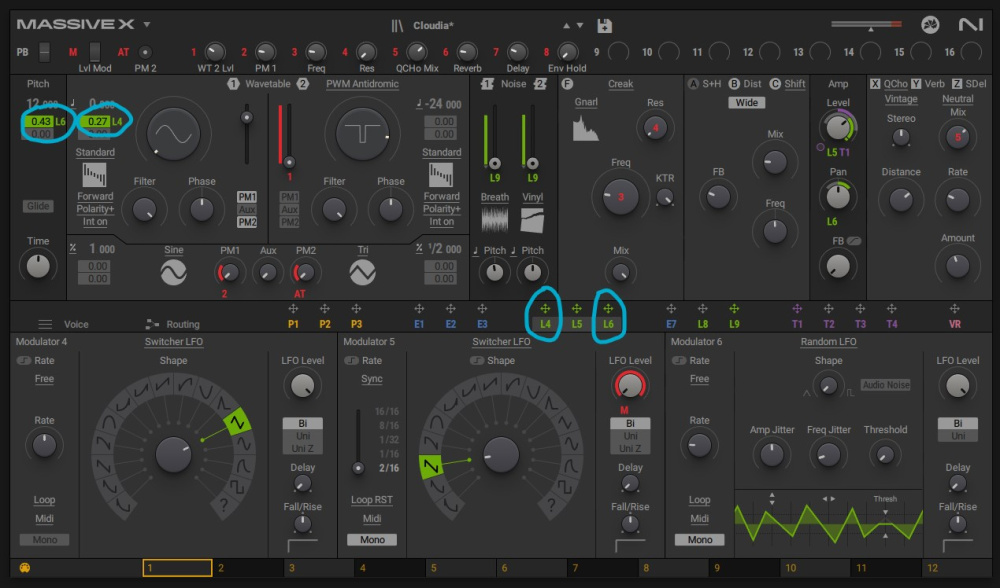Toggle PM2 routing for oscillator 1
Screen dimensions: 1000x588
(247, 222)
